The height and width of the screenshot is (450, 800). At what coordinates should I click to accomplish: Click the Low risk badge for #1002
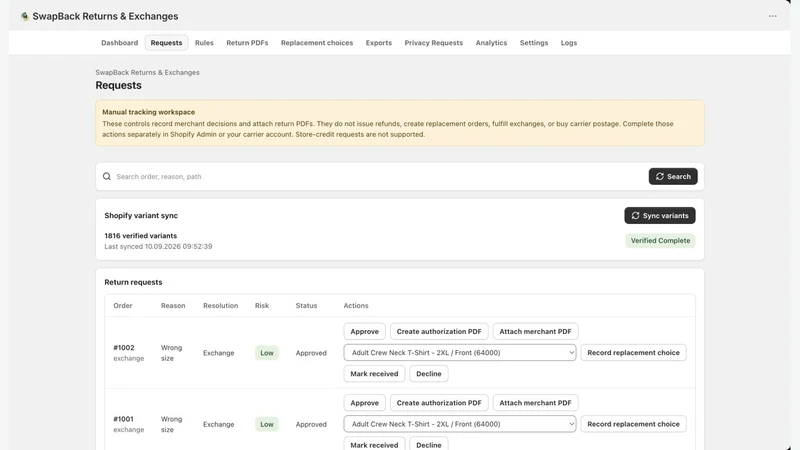pos(267,353)
